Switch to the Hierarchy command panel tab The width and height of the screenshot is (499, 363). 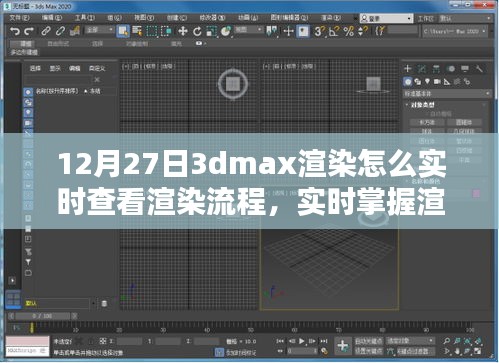coord(436,69)
